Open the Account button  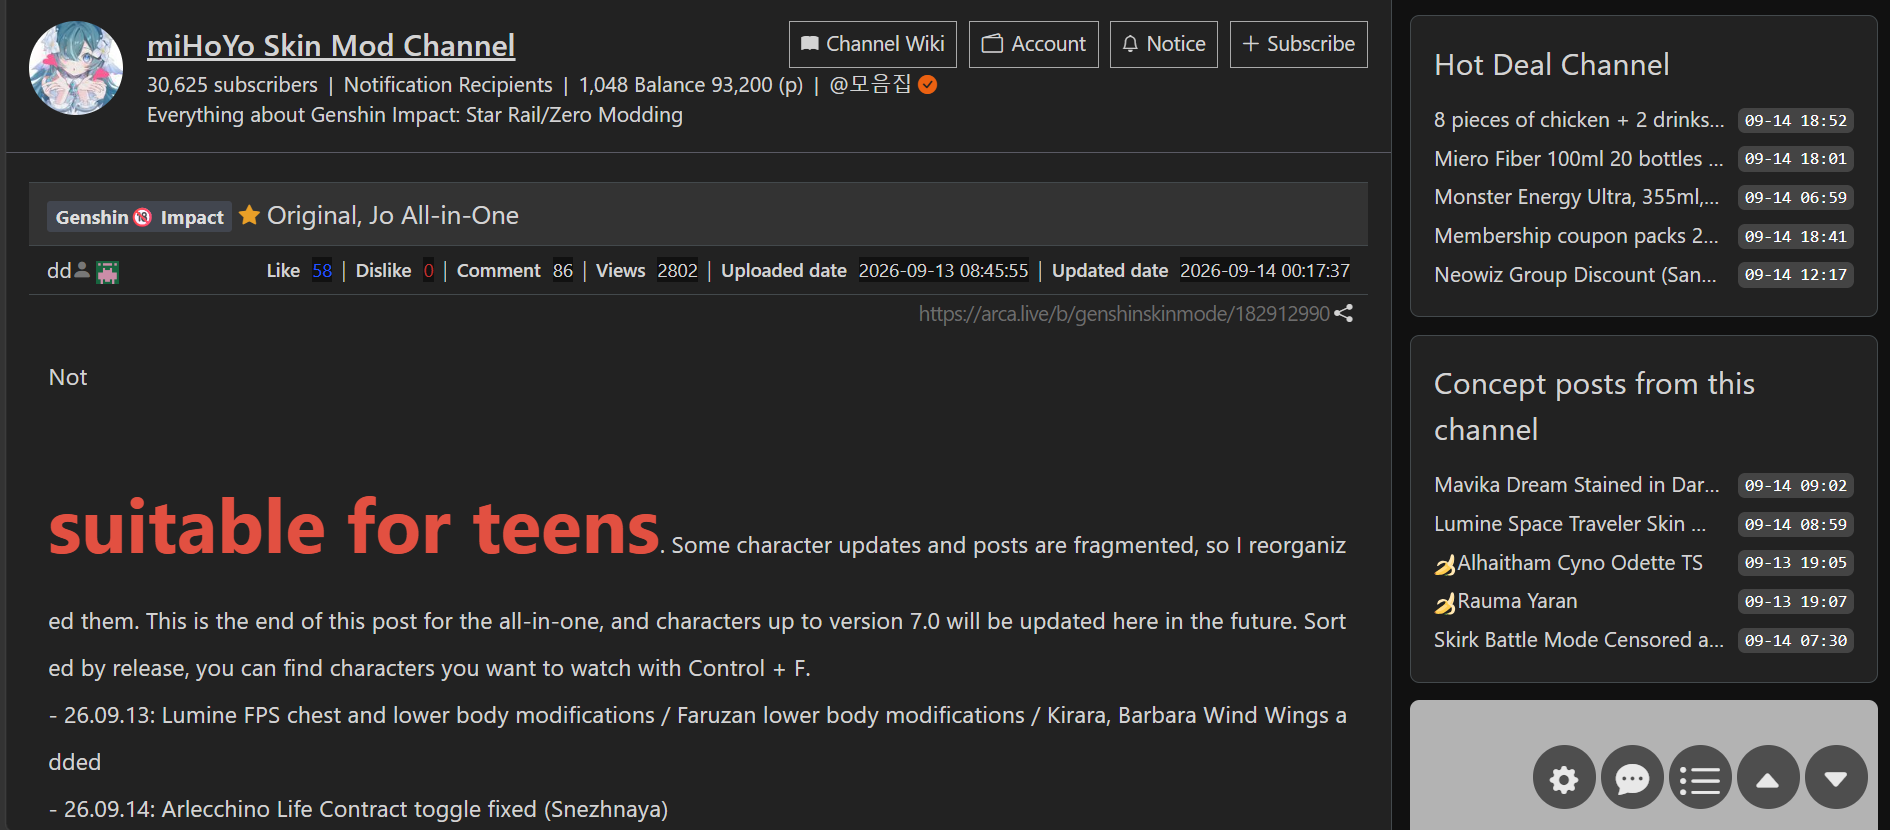1034,44
